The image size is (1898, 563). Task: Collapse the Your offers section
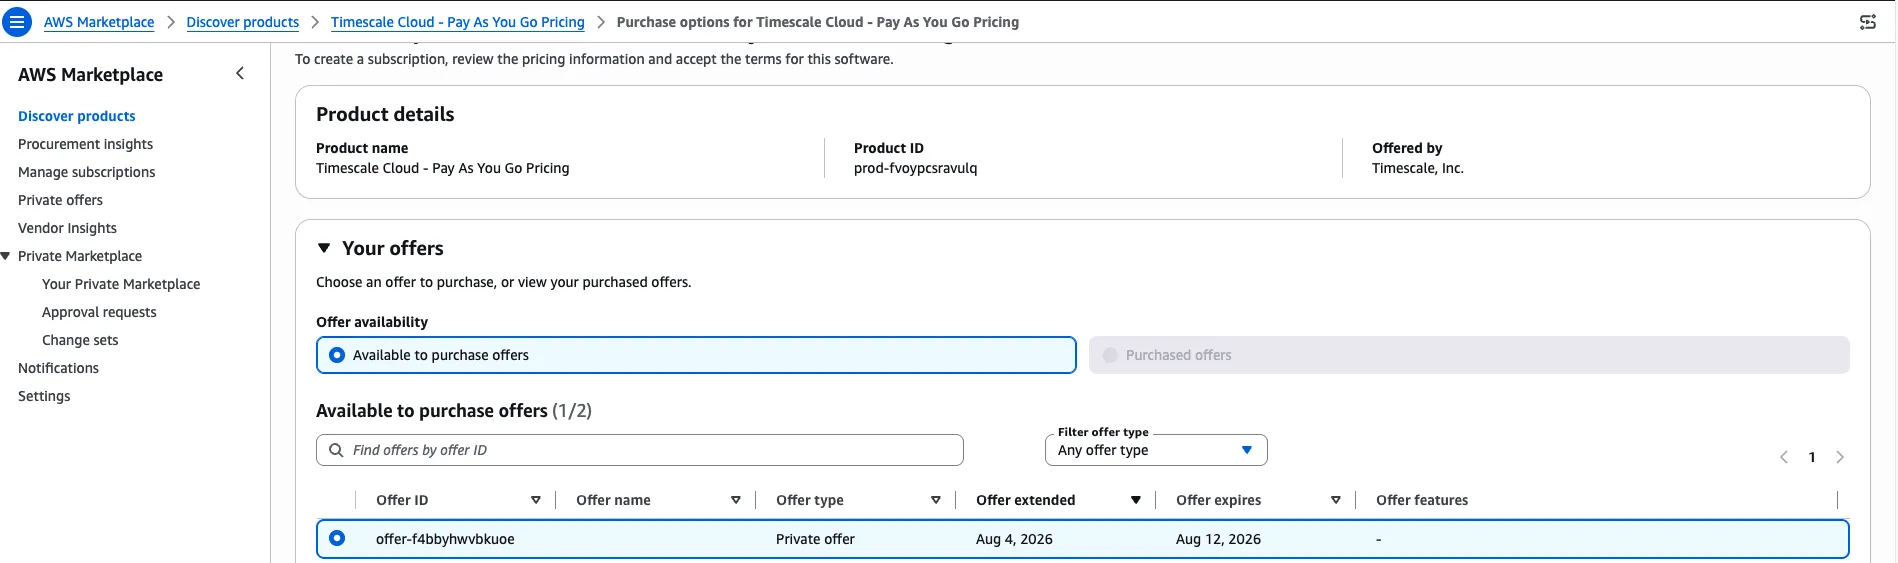coord(324,248)
